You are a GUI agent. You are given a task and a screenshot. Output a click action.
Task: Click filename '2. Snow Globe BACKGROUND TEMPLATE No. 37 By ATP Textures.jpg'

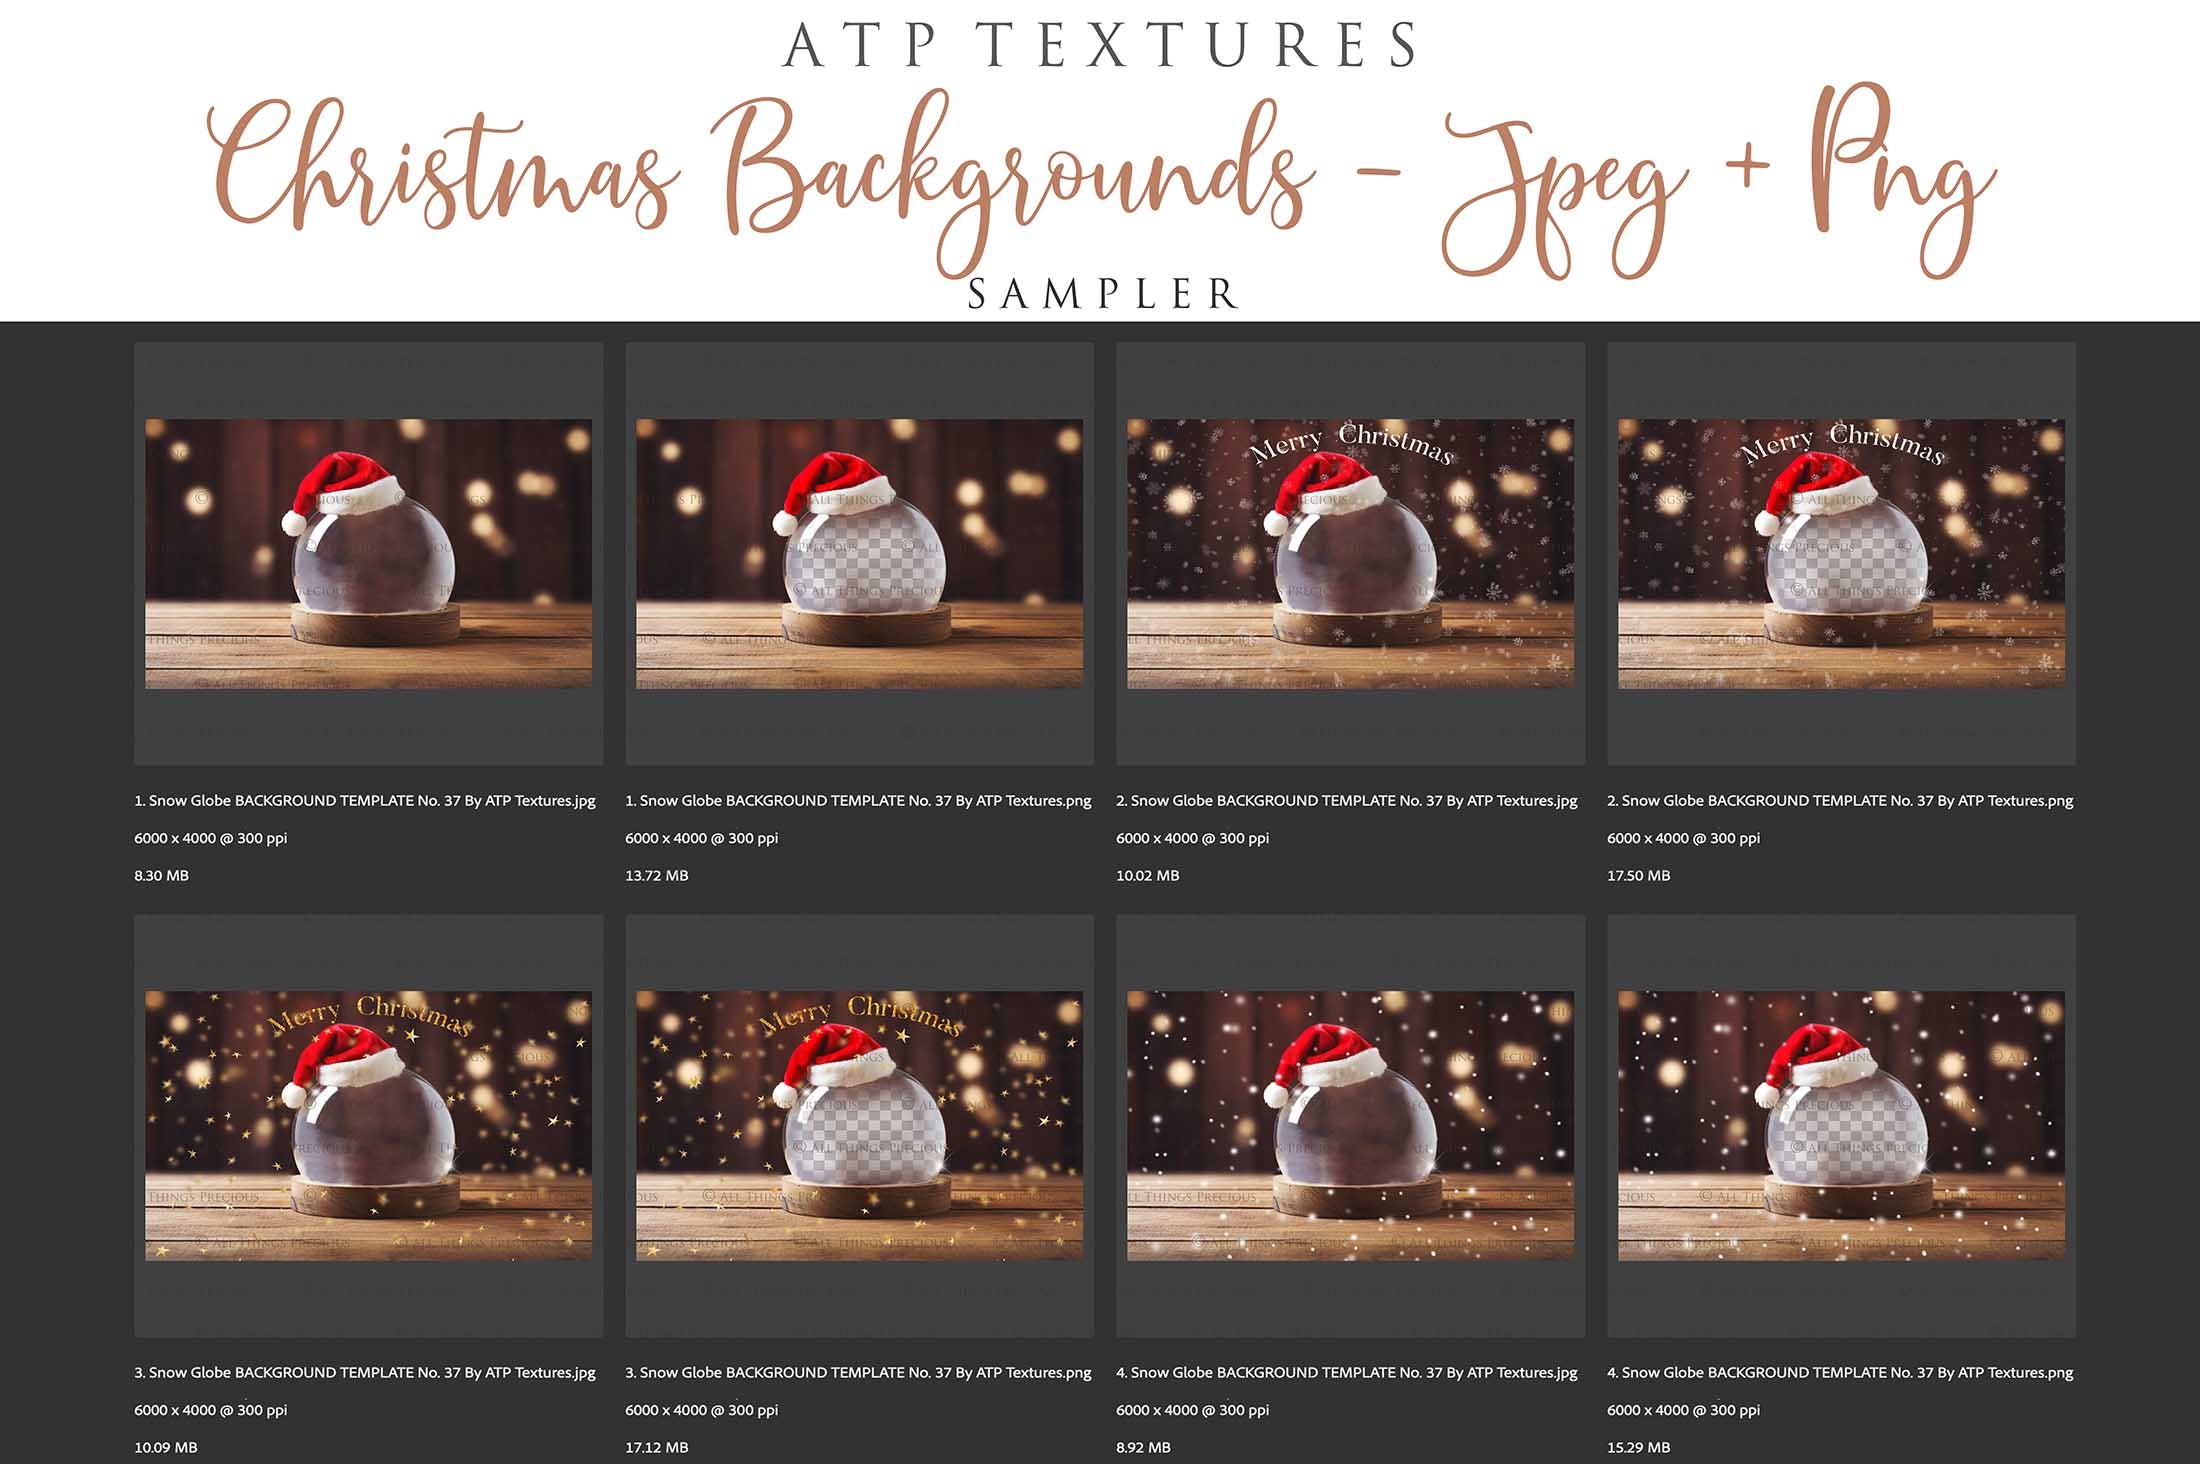tap(1347, 801)
